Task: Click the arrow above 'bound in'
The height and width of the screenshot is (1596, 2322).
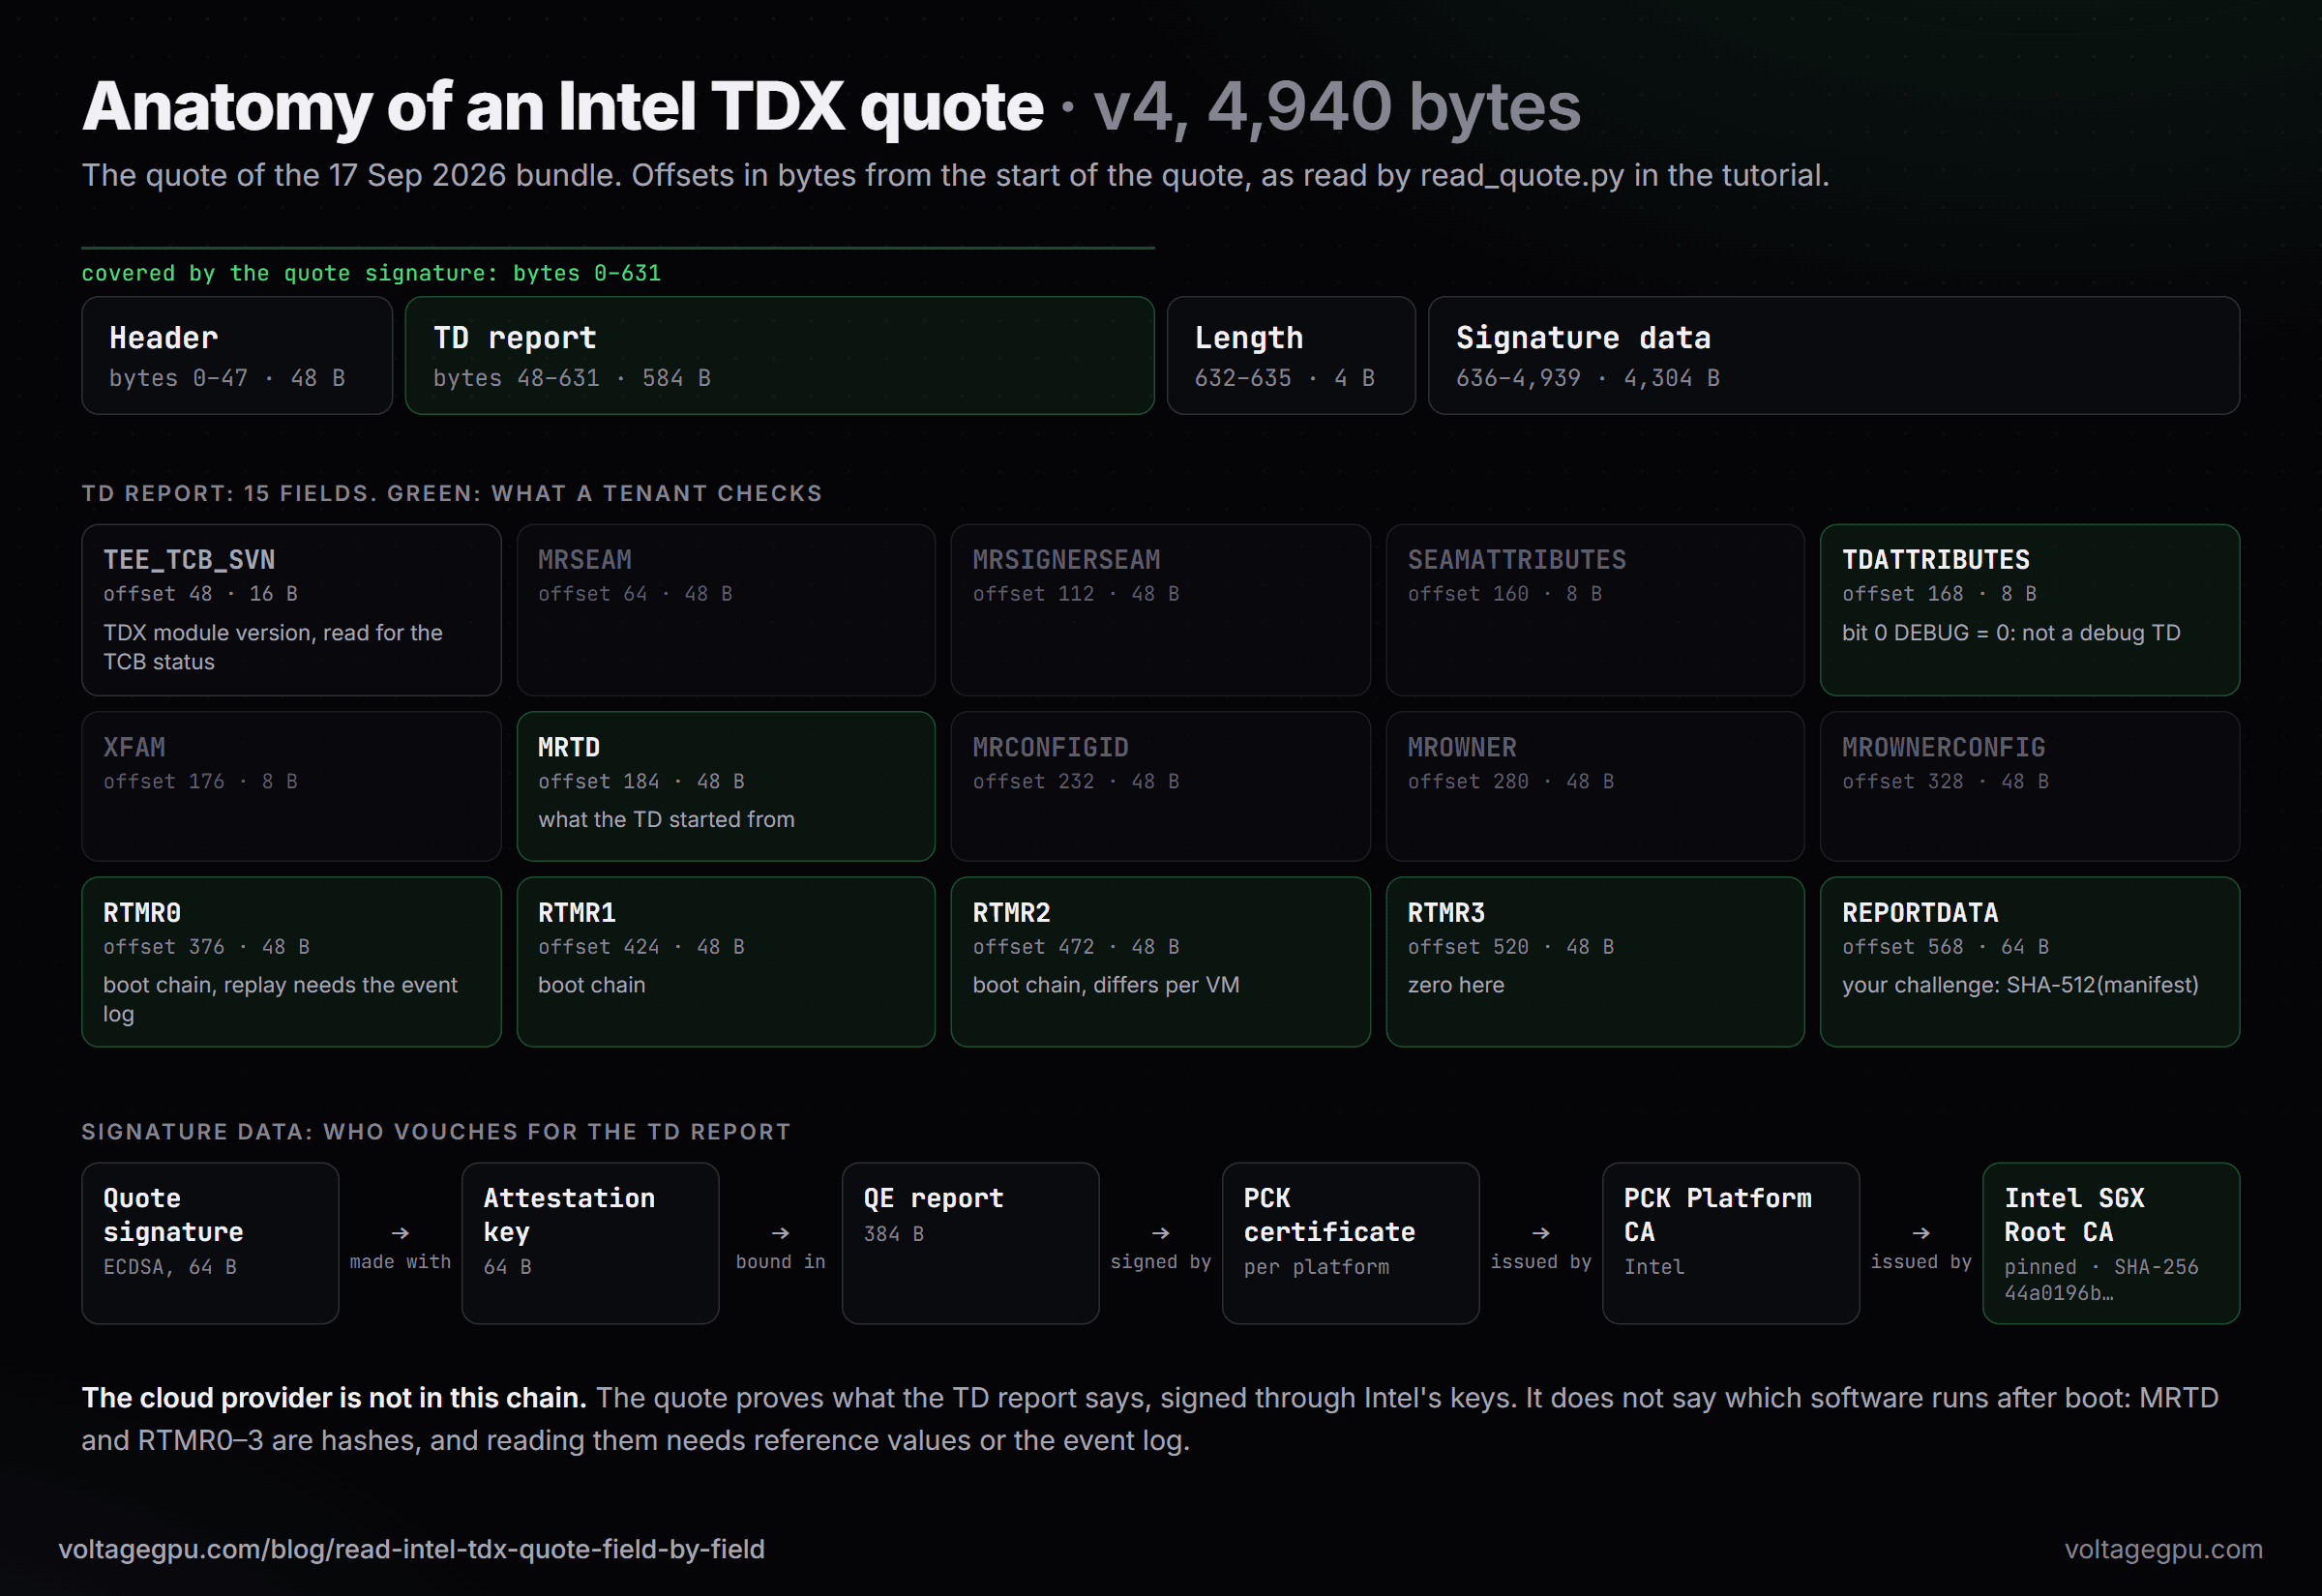Action: (781, 1233)
